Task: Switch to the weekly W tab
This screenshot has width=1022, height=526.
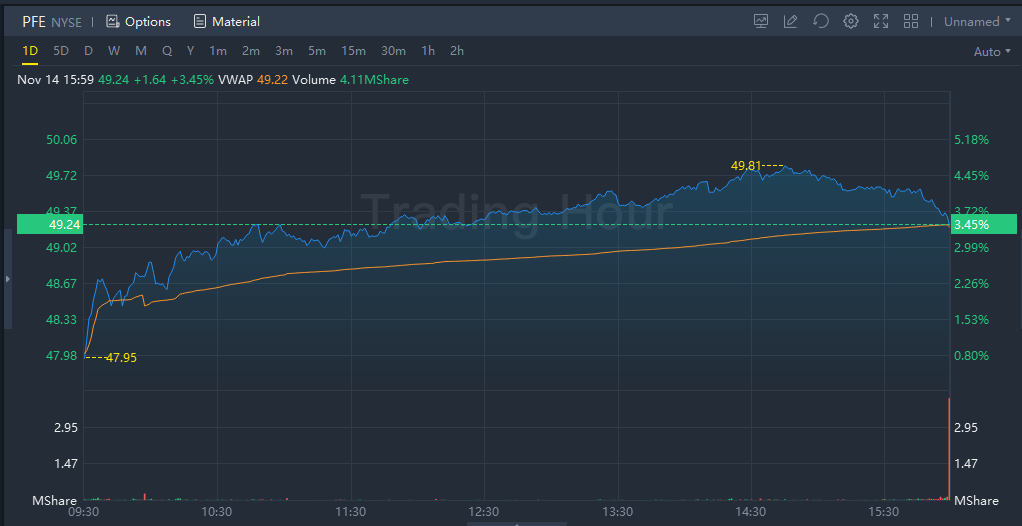Action: (114, 51)
